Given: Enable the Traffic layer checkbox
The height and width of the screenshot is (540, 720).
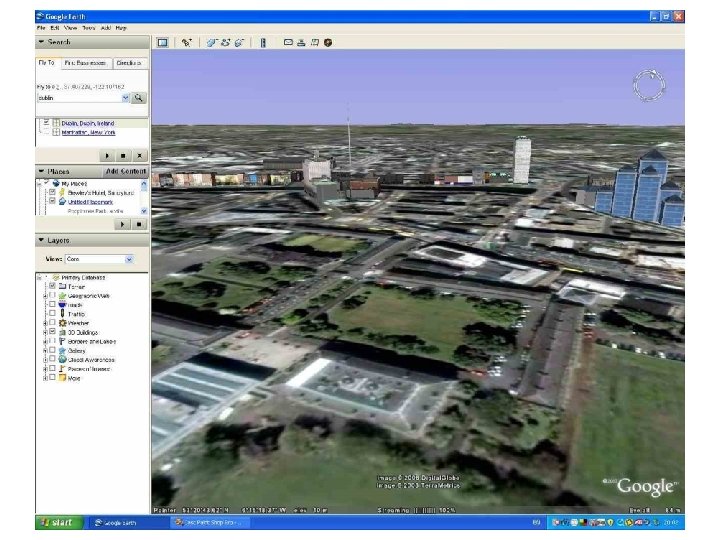Looking at the screenshot, I should (x=52, y=314).
